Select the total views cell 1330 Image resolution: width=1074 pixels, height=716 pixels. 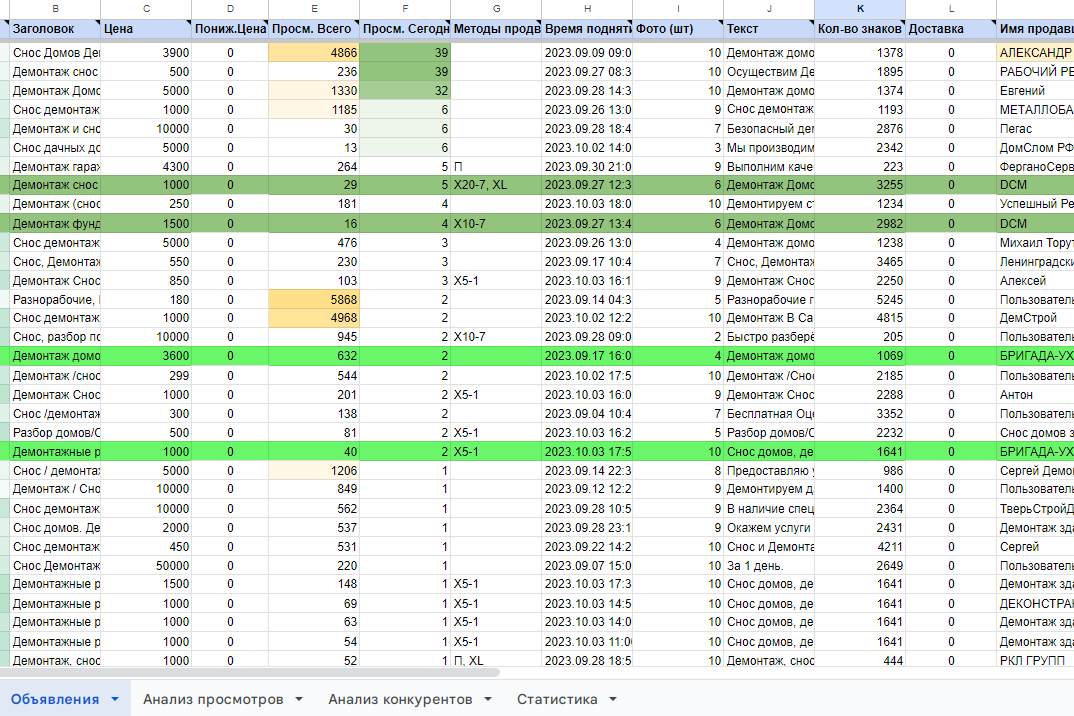tap(314, 90)
